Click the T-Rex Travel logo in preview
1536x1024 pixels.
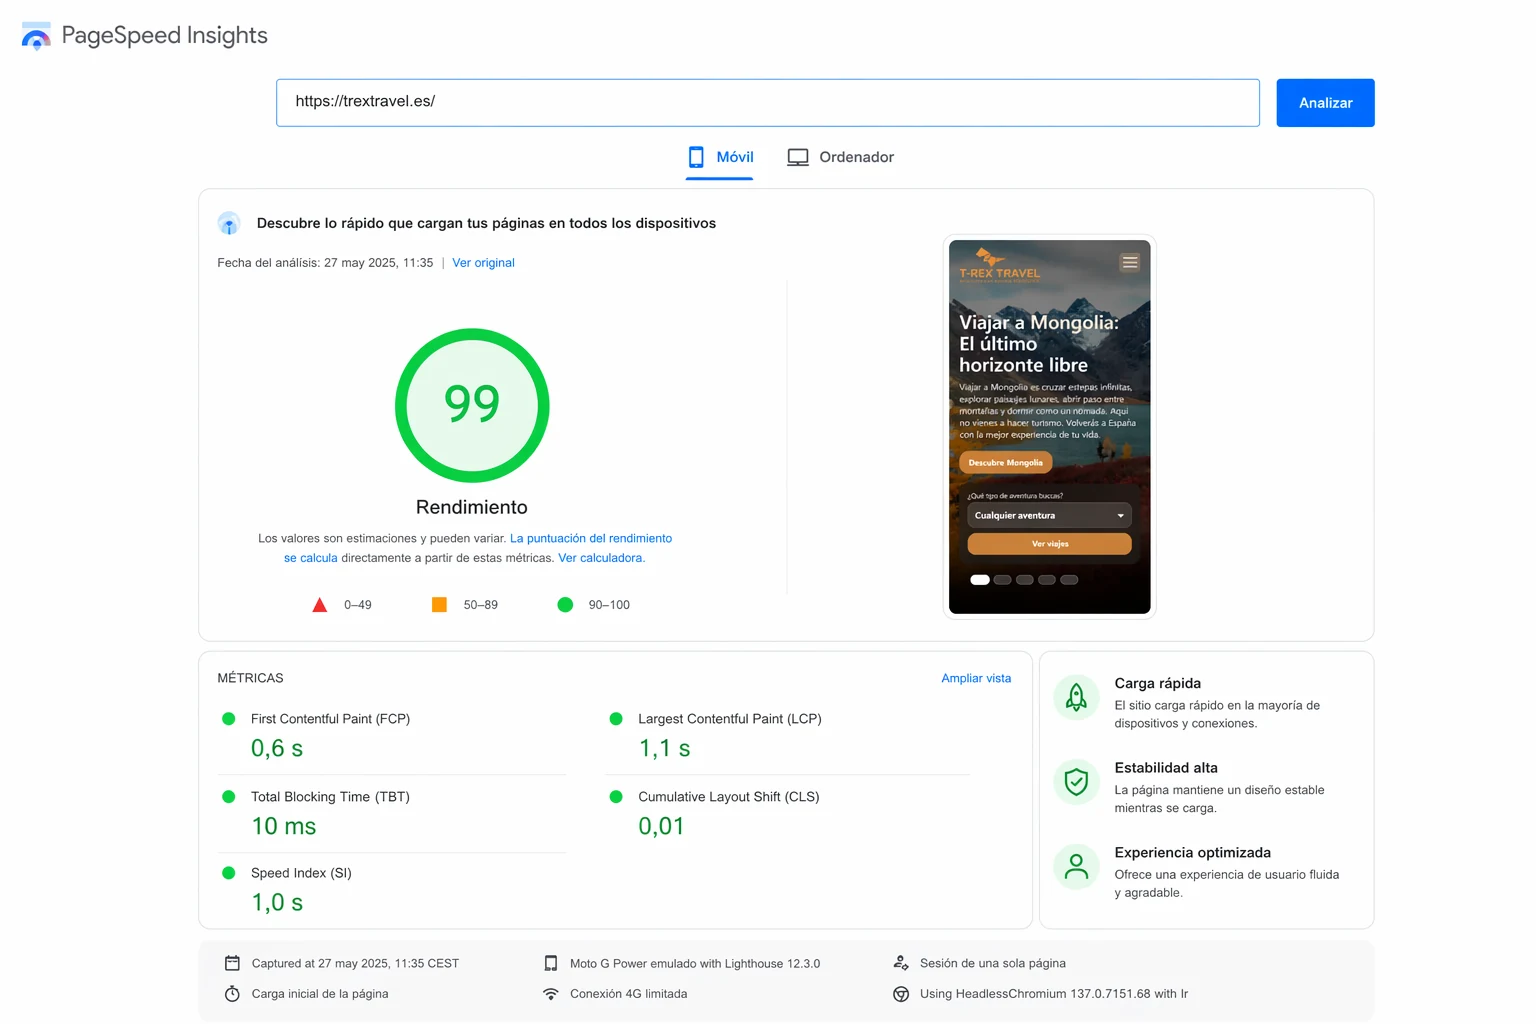(x=999, y=265)
